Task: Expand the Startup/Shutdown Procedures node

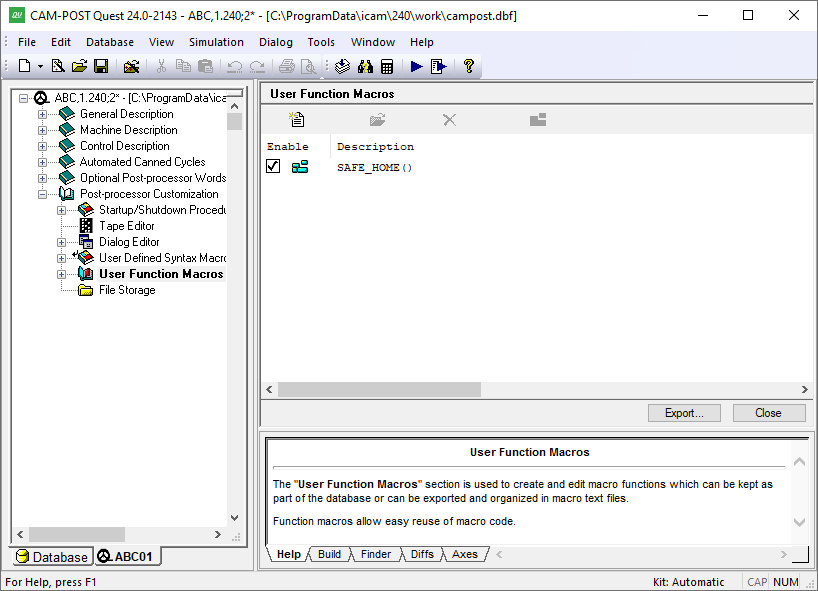Action: 62,210
